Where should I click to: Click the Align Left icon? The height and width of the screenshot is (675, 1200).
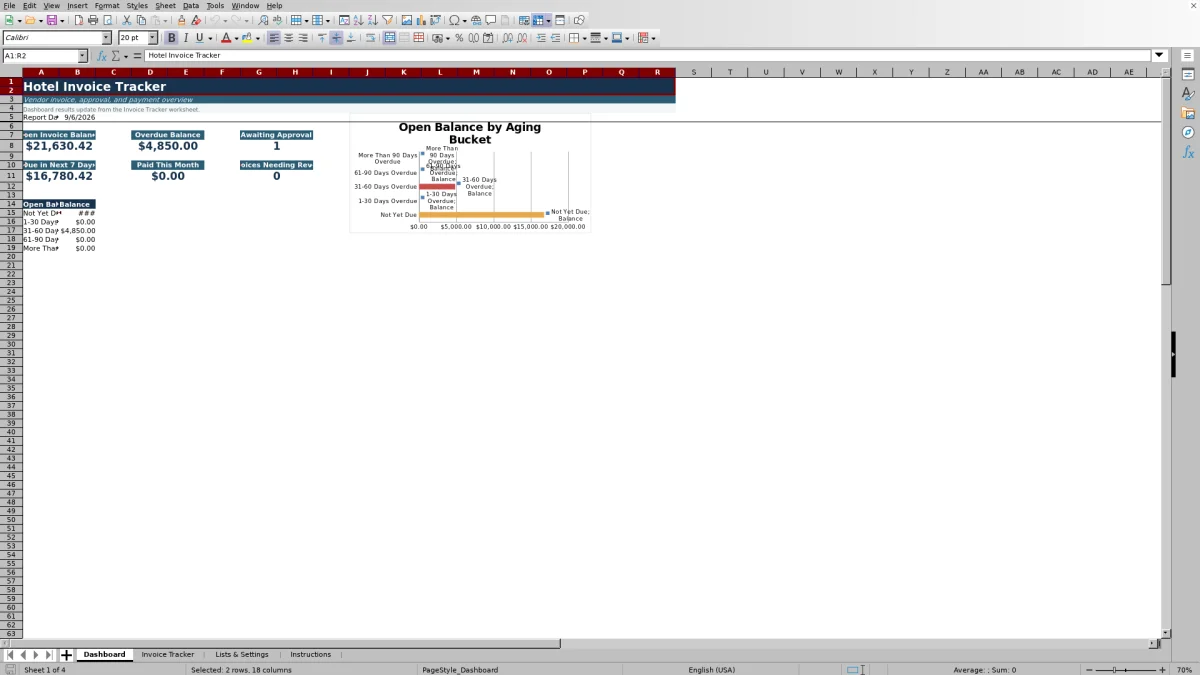(274, 38)
